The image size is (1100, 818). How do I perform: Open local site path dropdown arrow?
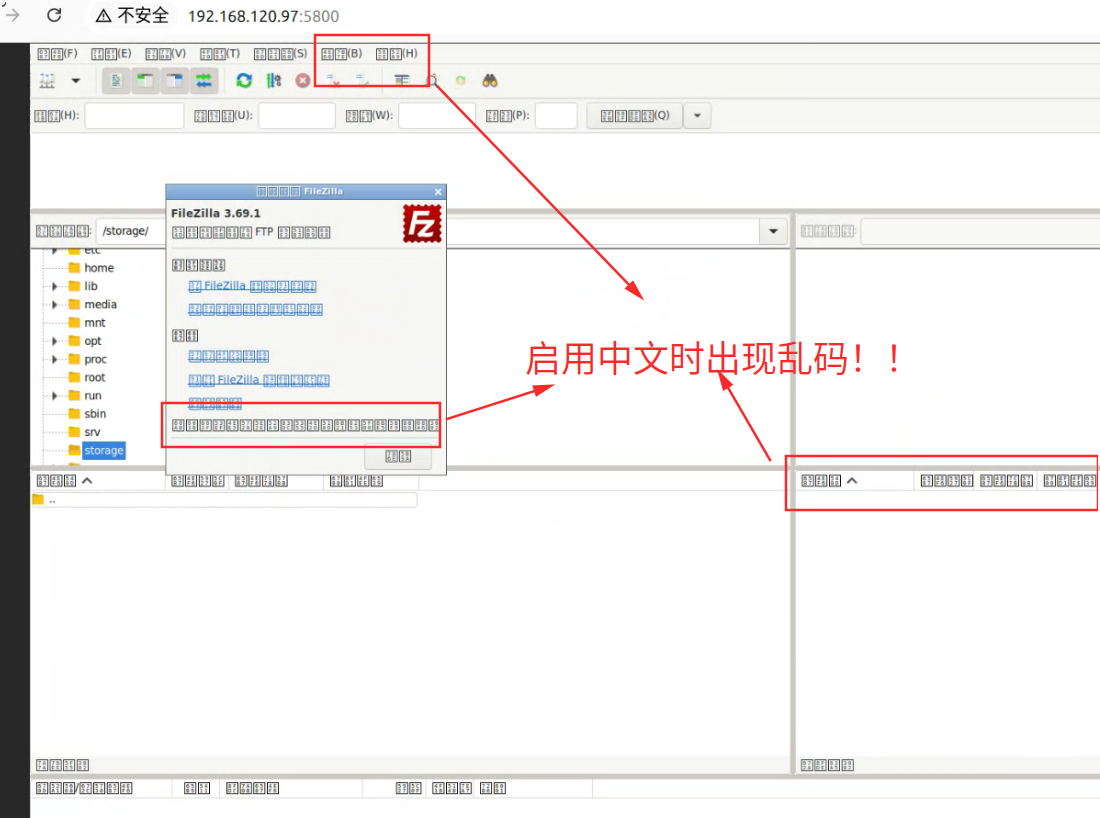pos(773,232)
